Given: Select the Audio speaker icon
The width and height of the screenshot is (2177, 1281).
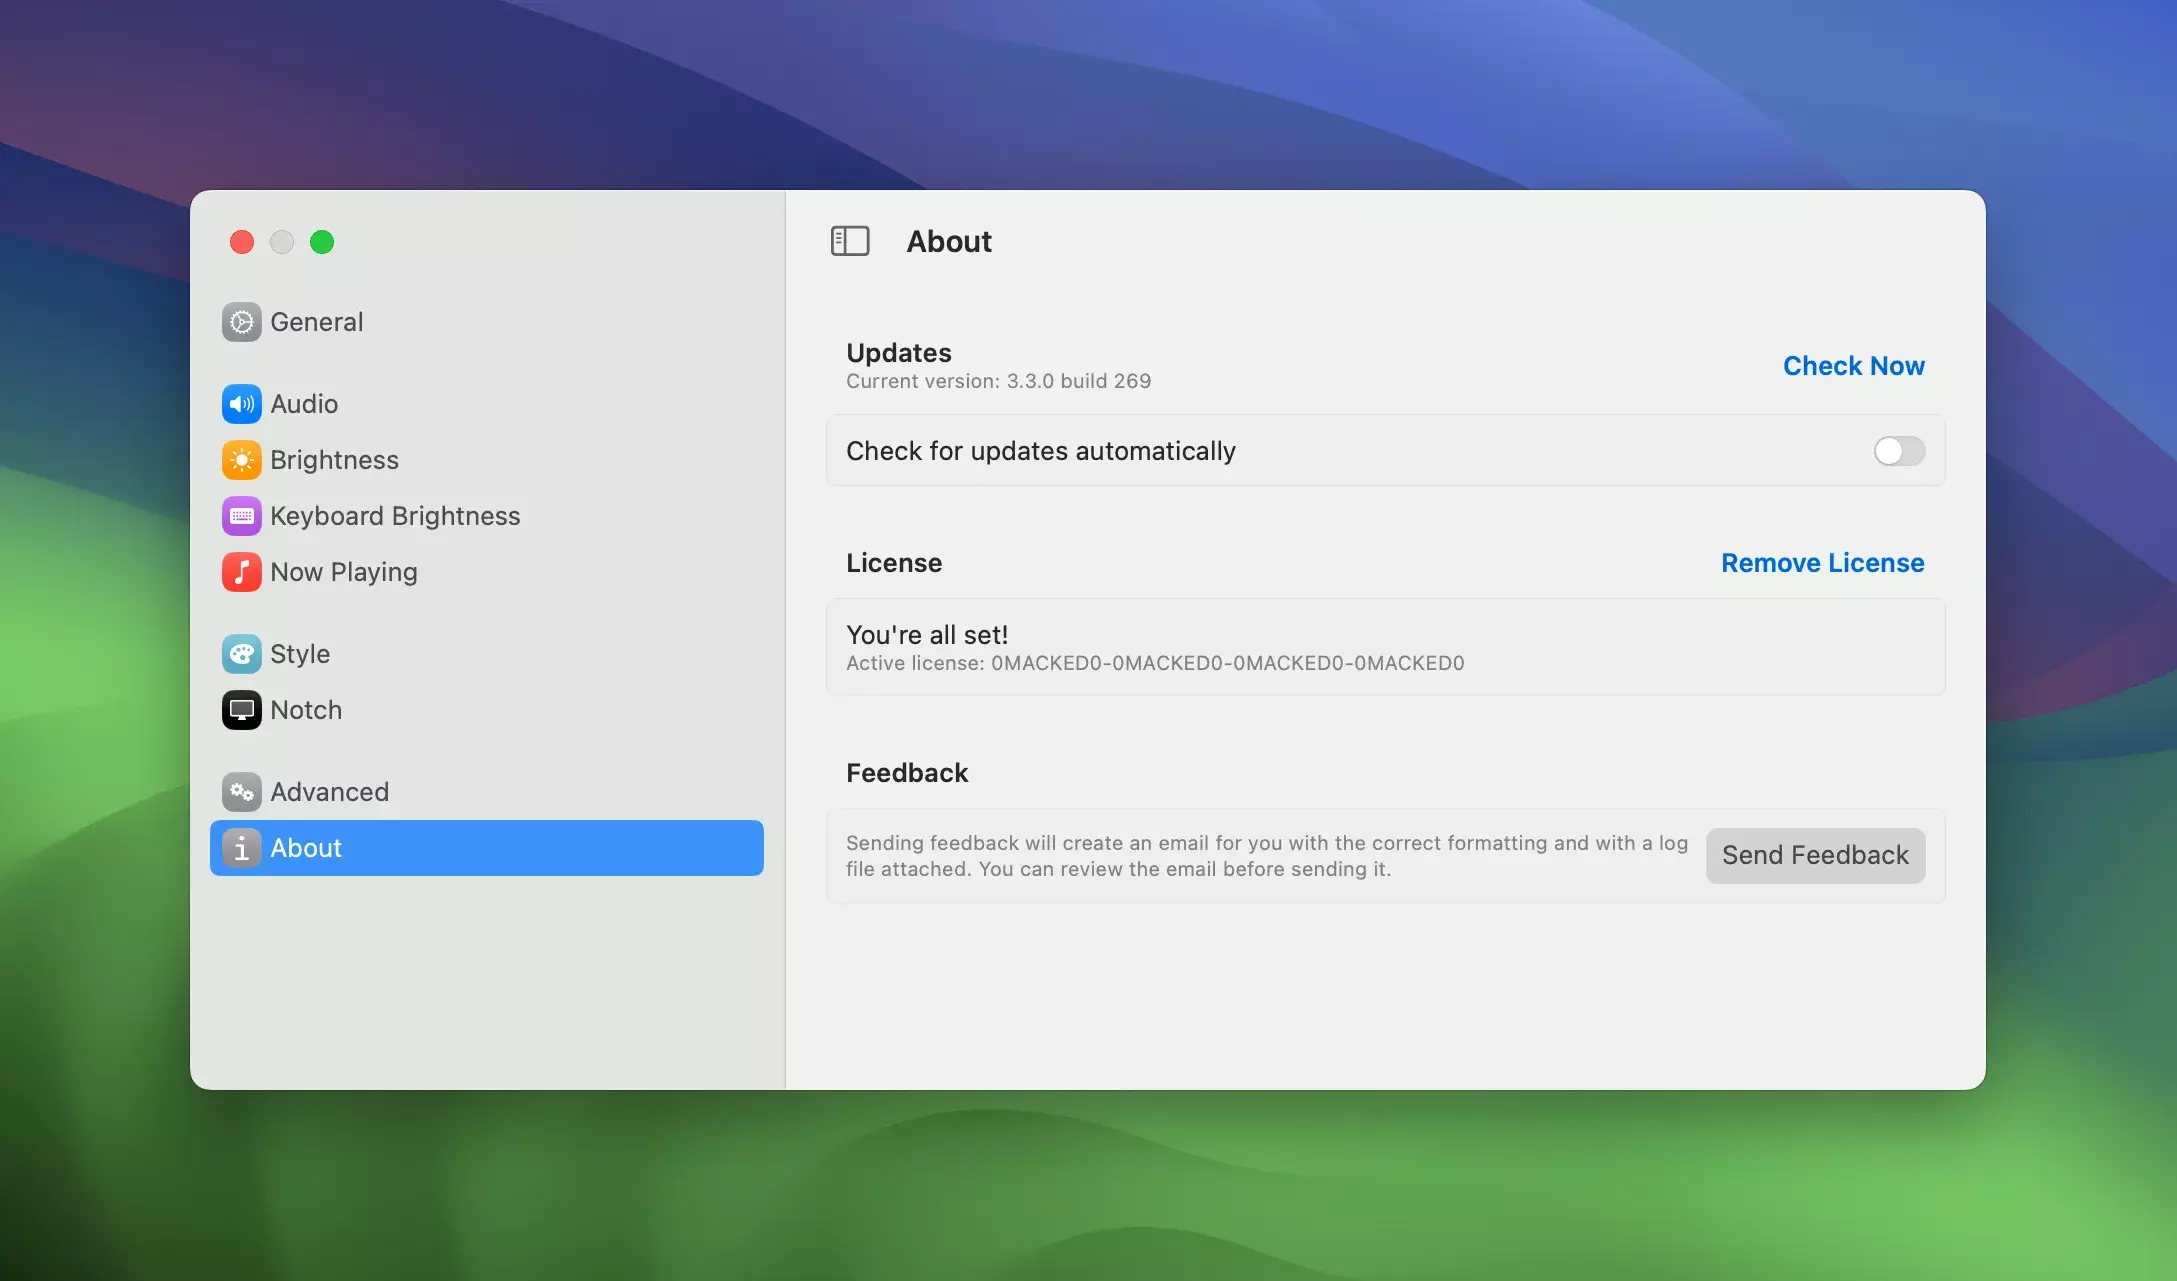Looking at the screenshot, I should pos(241,404).
